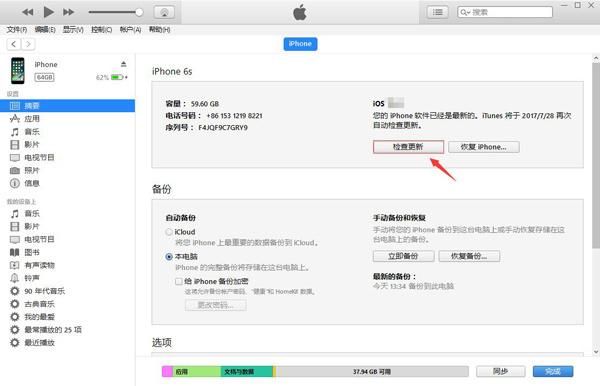600x386 pixels.
Task: Click the capacity value 59.60 GB
Action: coord(205,104)
